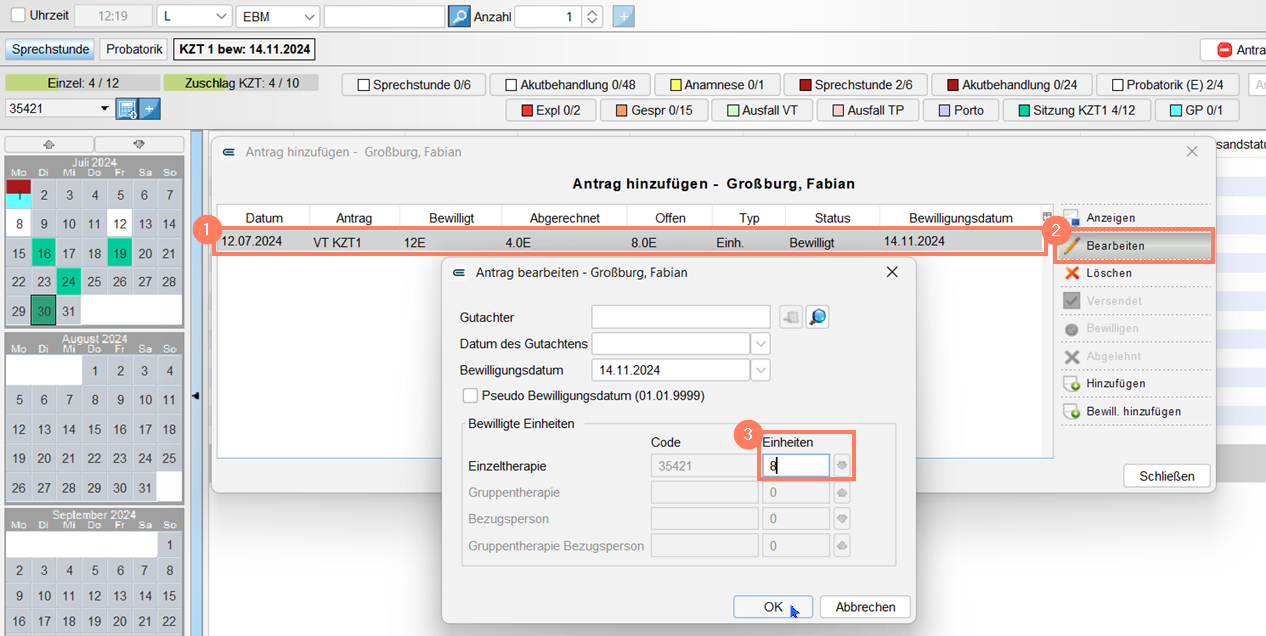This screenshot has height=636, width=1266.
Task: Click the blue plus button after Anzahl
Action: click(622, 16)
